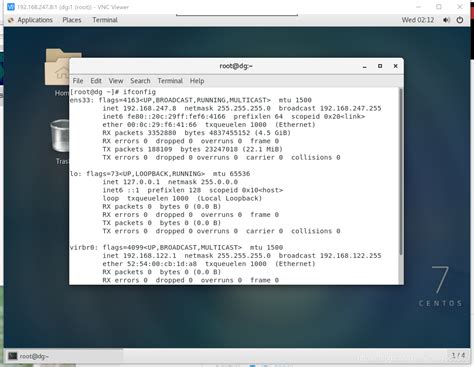Click the 'broadcast 192.168.247.255' text
The image size is (474, 367).
[330, 109]
